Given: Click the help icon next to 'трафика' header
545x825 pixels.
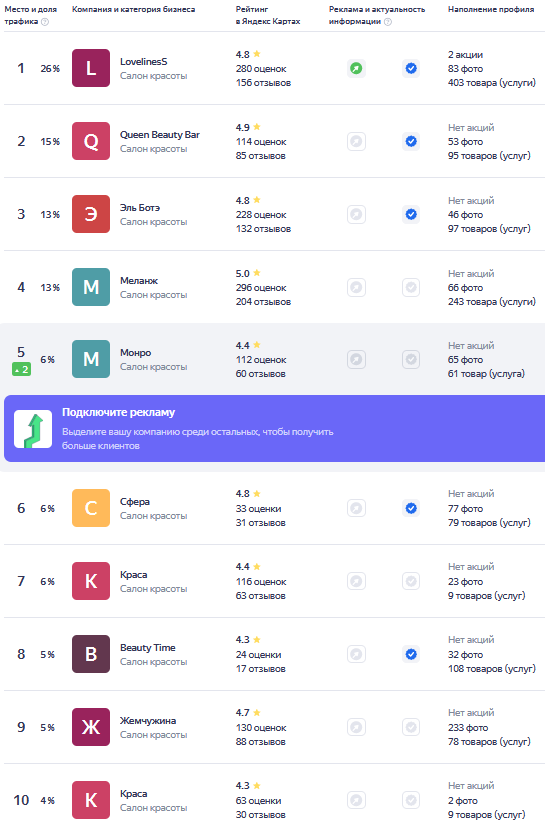Looking at the screenshot, I should [45, 22].
